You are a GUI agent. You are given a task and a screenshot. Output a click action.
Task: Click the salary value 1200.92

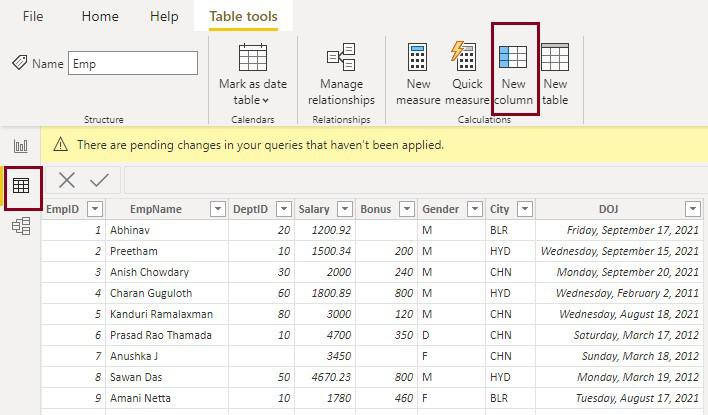pyautogui.click(x=331, y=230)
